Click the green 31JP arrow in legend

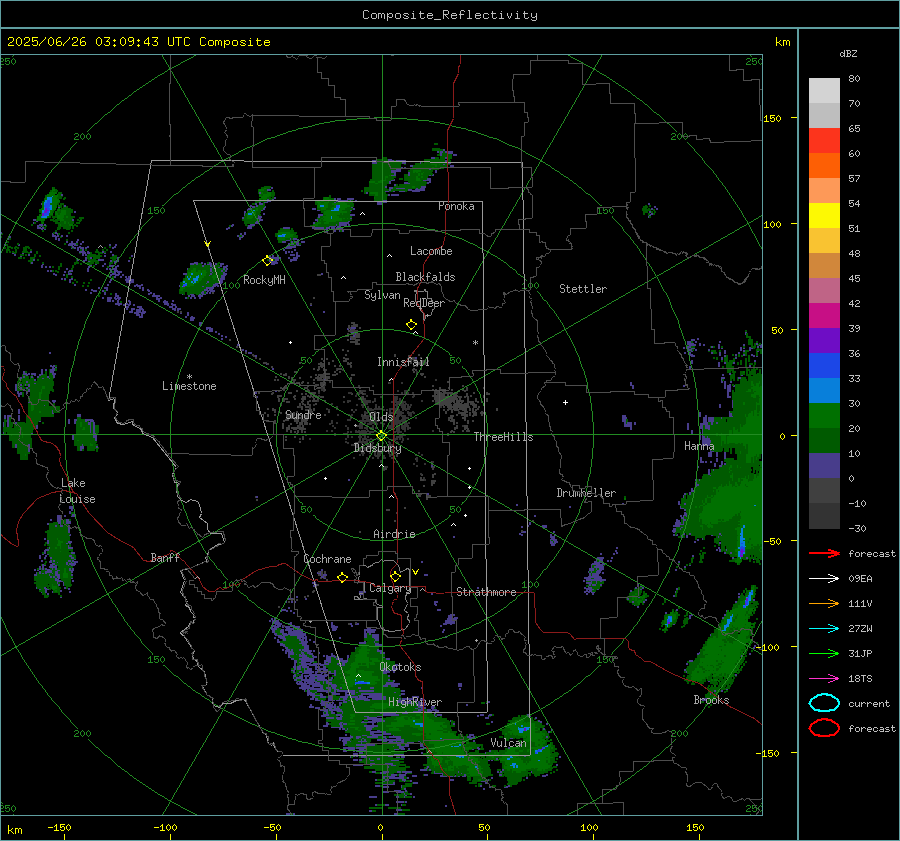[x=824, y=653]
